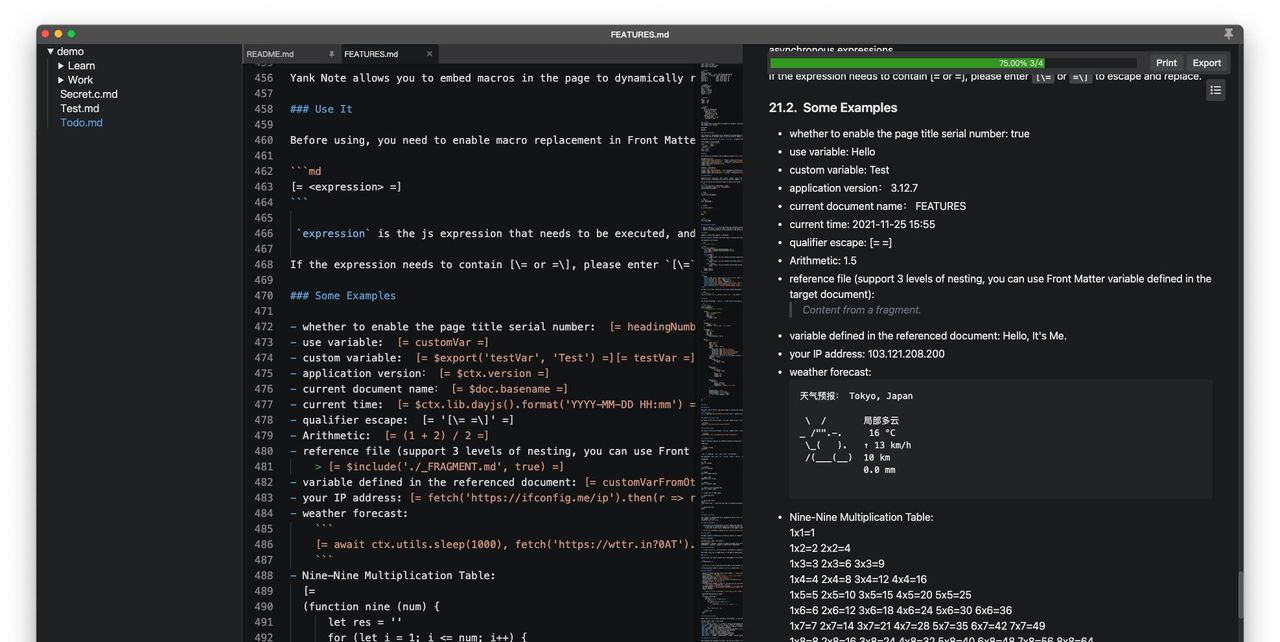The image size is (1280, 642).
Task: Select Todo.md in the file tree
Action: click(x=81, y=123)
